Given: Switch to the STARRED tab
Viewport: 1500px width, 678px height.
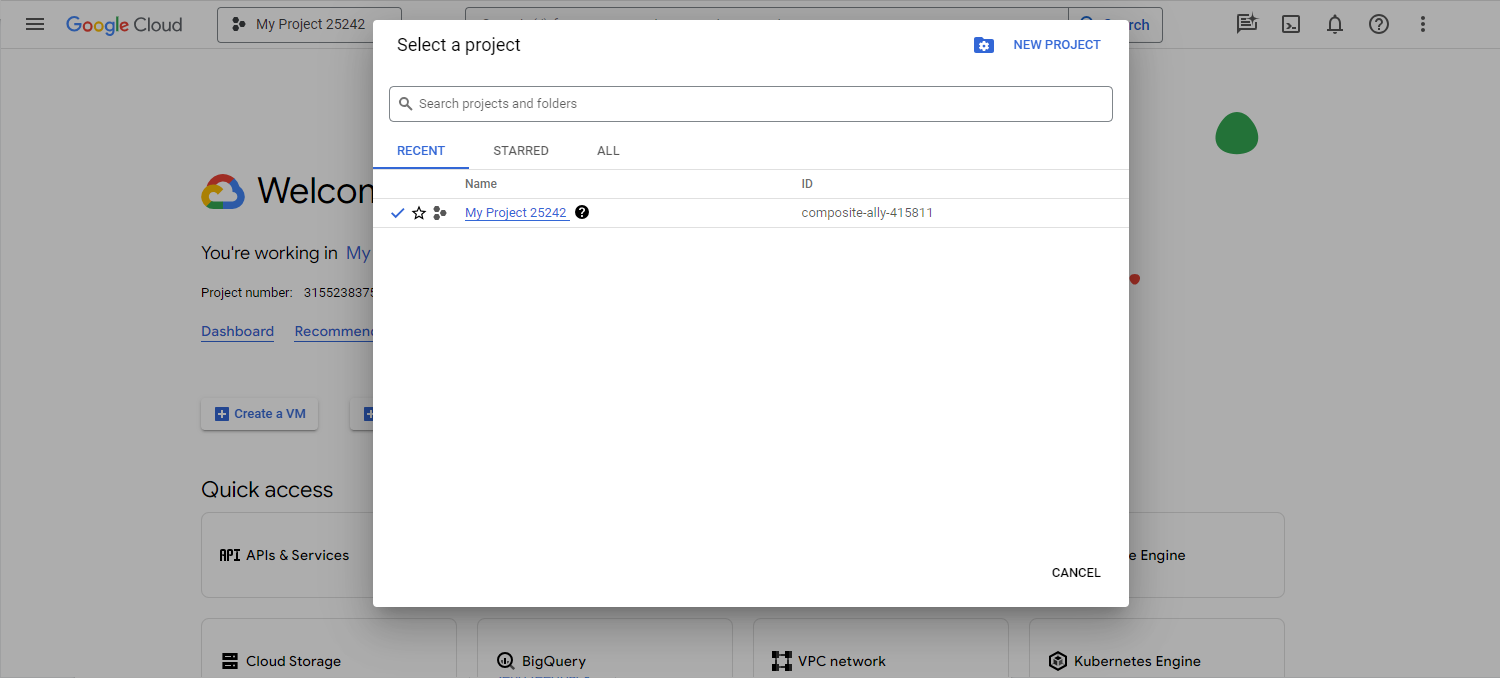Looking at the screenshot, I should click(521, 151).
